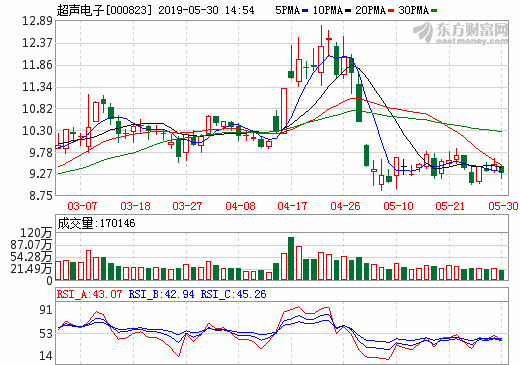Click volume axis label 120万

click(36, 233)
